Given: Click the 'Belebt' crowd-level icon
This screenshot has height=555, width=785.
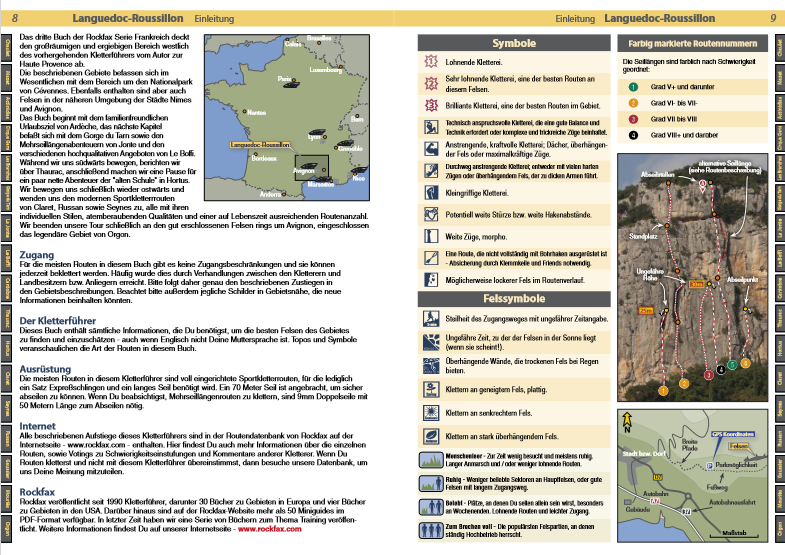Looking at the screenshot, I should click(431, 507).
